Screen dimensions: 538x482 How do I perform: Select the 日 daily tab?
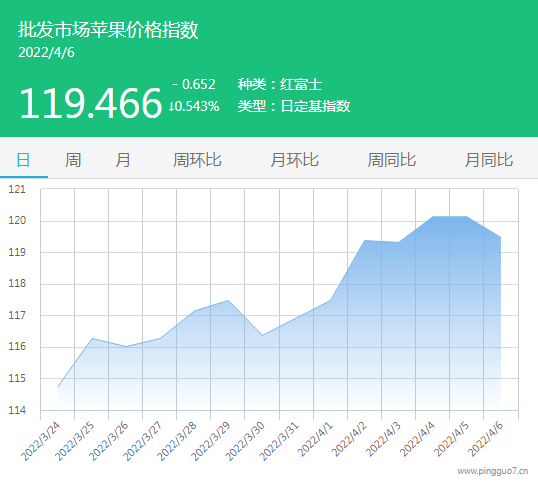tap(23, 160)
